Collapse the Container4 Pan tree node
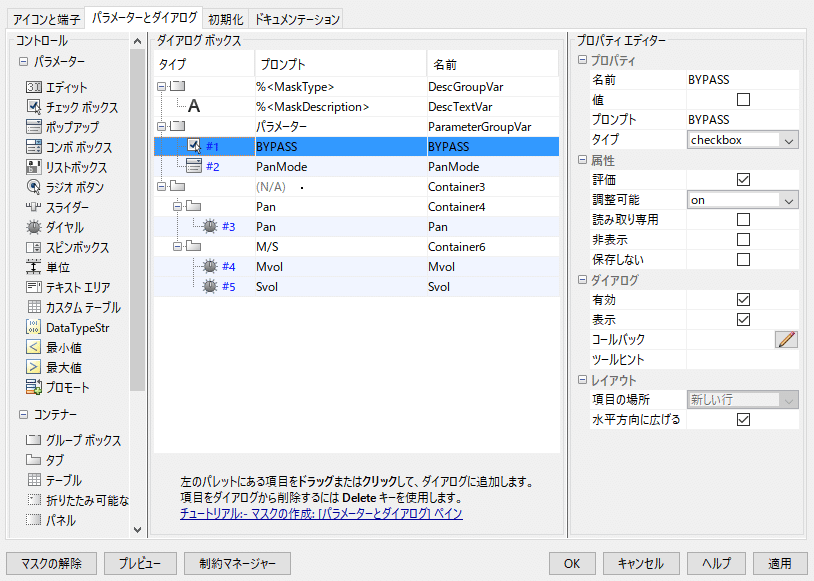814x581 pixels. click(x=178, y=207)
